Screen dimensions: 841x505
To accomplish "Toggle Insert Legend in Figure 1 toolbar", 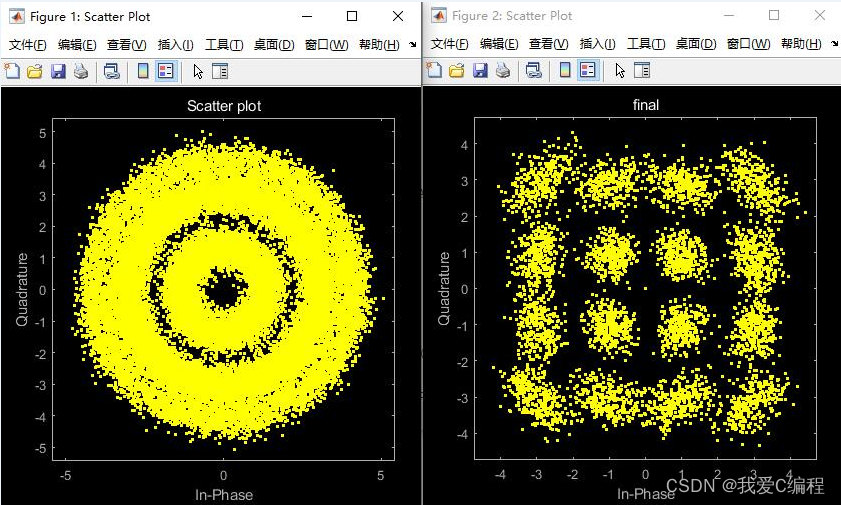I will [x=166, y=71].
